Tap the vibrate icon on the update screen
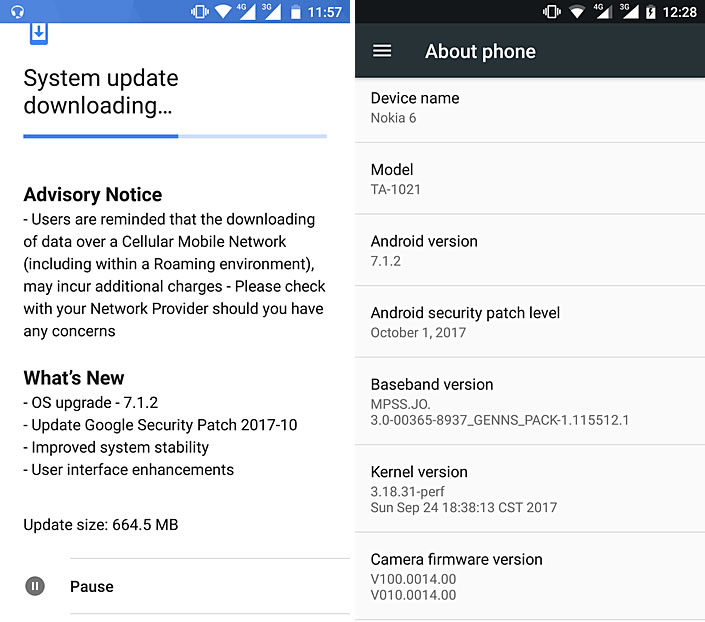 pos(200,12)
